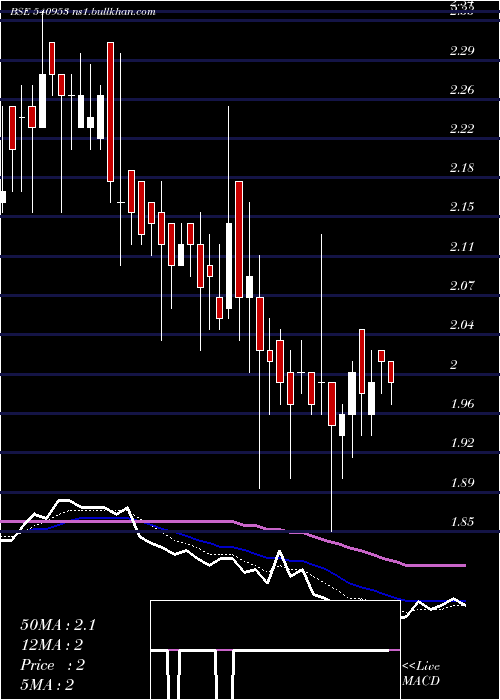Select the 2.15 price axis label
The image size is (500, 700).
point(462,207)
